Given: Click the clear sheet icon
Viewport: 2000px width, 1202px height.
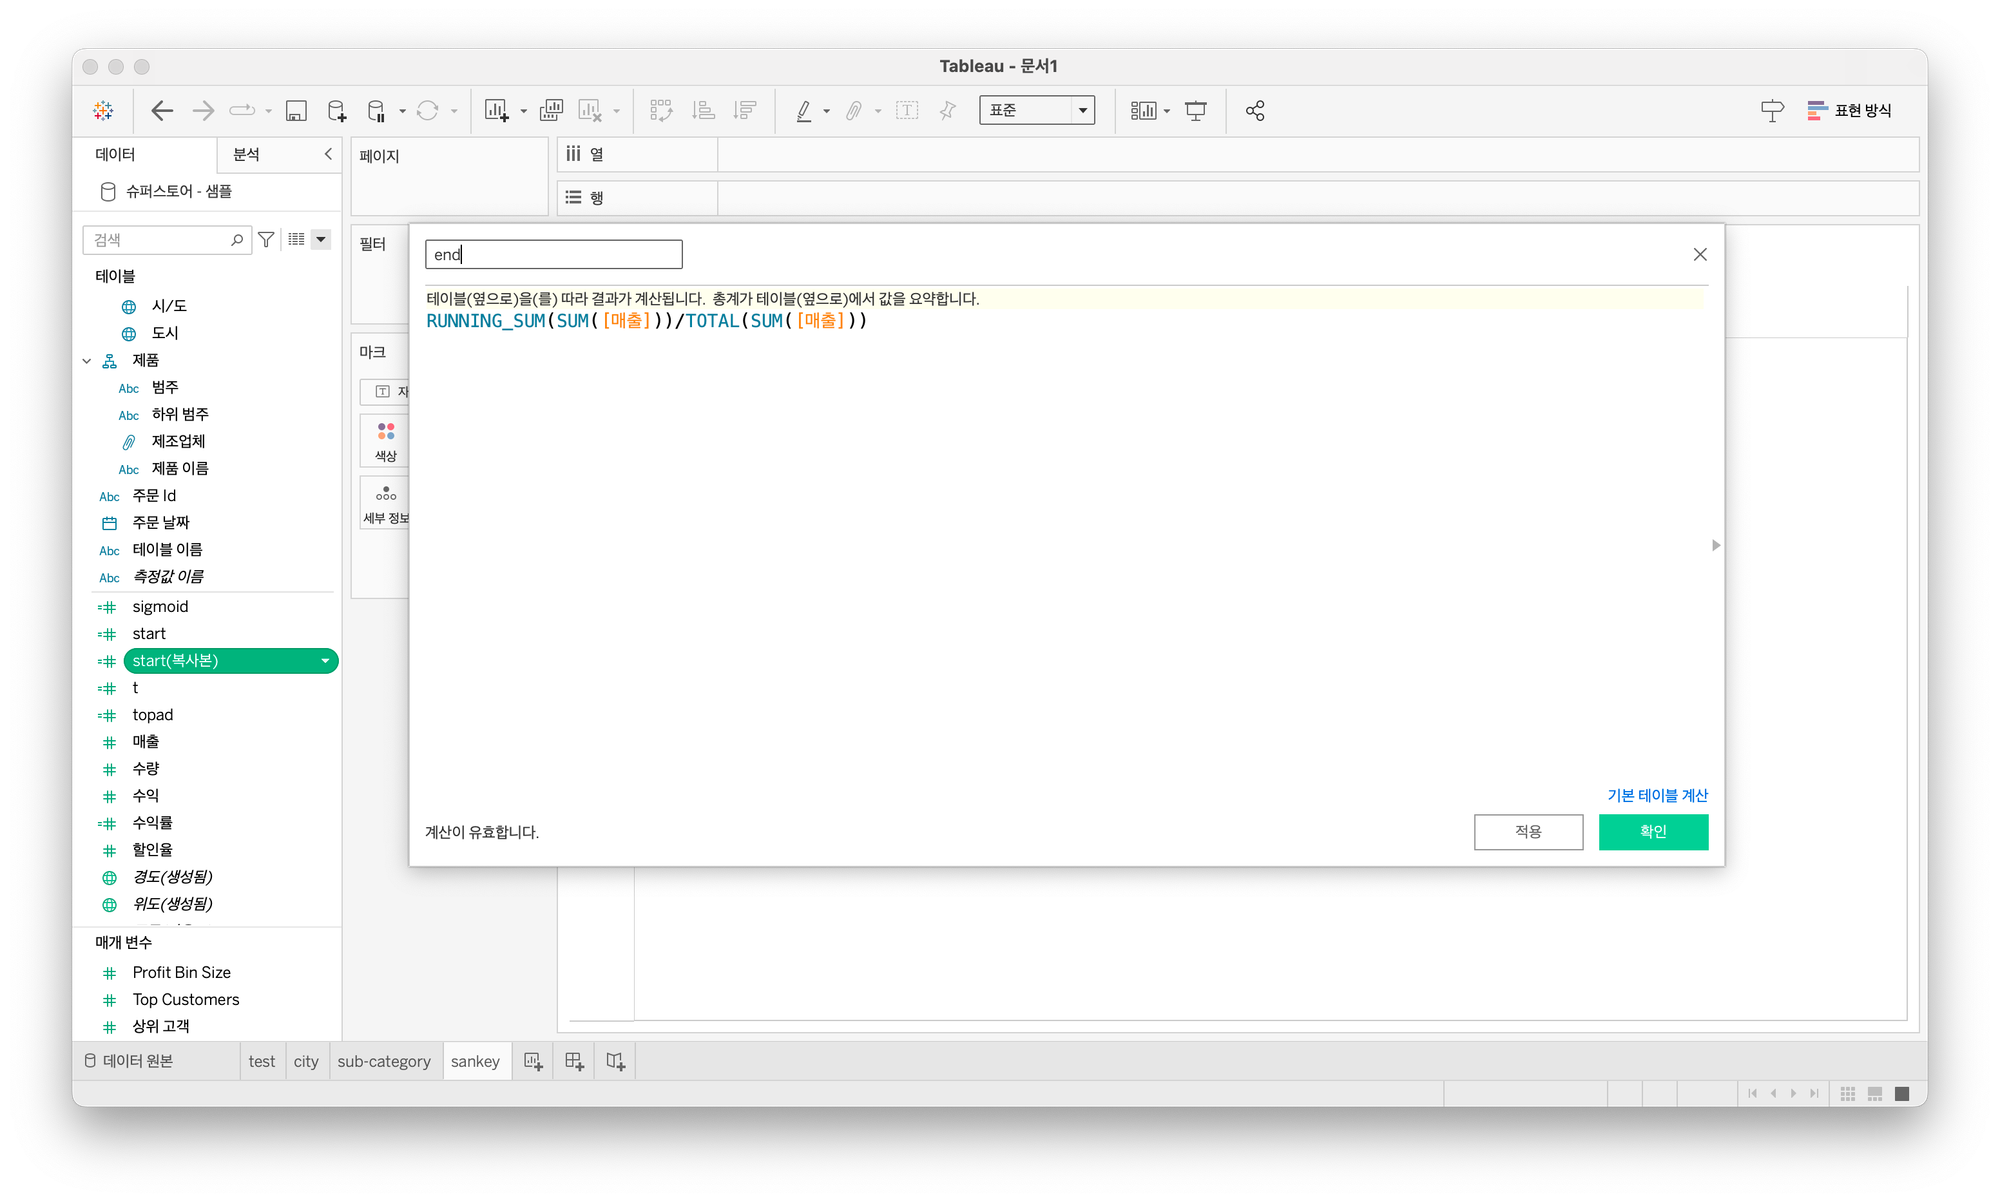Looking at the screenshot, I should pos(591,111).
